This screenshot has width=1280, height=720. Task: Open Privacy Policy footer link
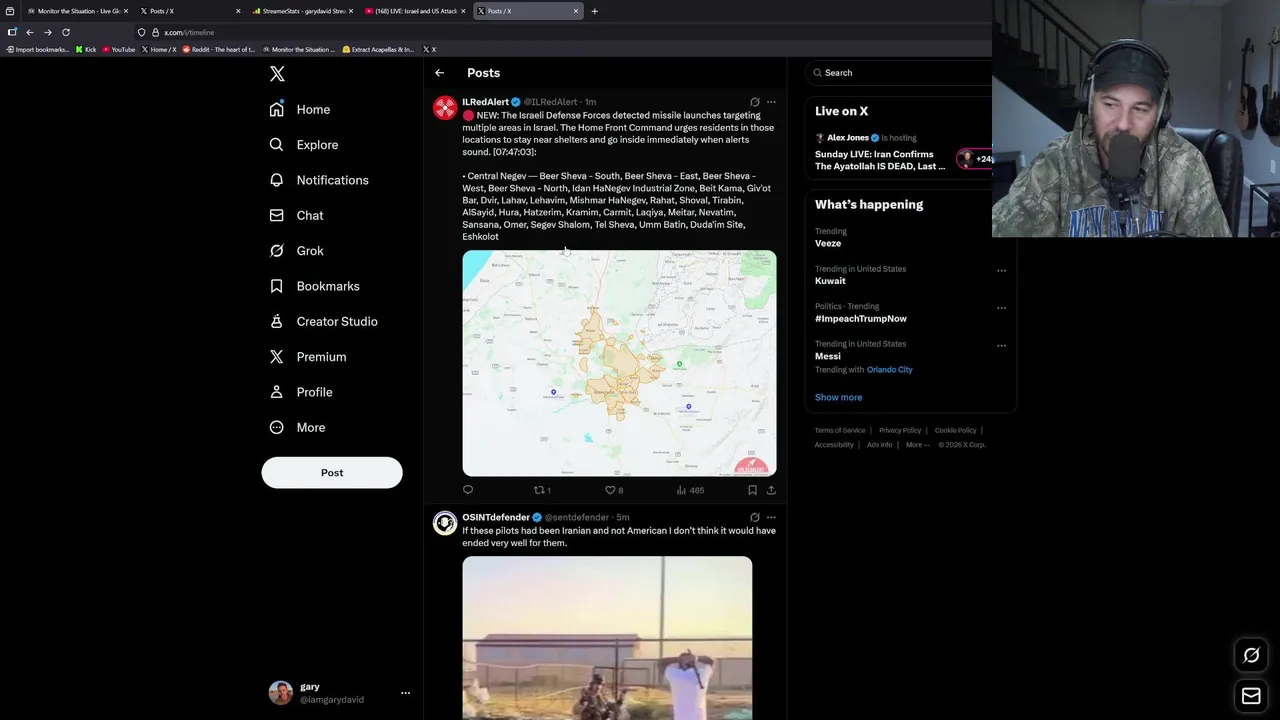[900, 430]
